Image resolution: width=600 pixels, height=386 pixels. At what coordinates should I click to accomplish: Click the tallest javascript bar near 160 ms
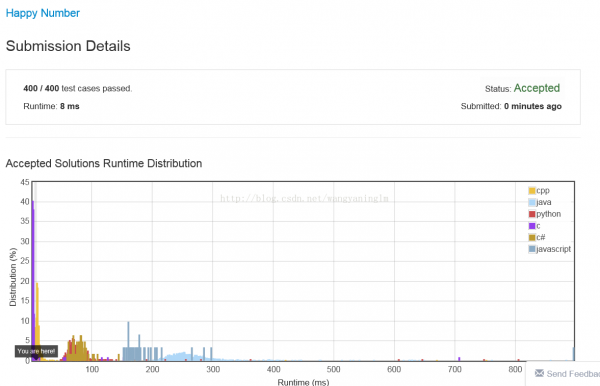[x=128, y=341]
